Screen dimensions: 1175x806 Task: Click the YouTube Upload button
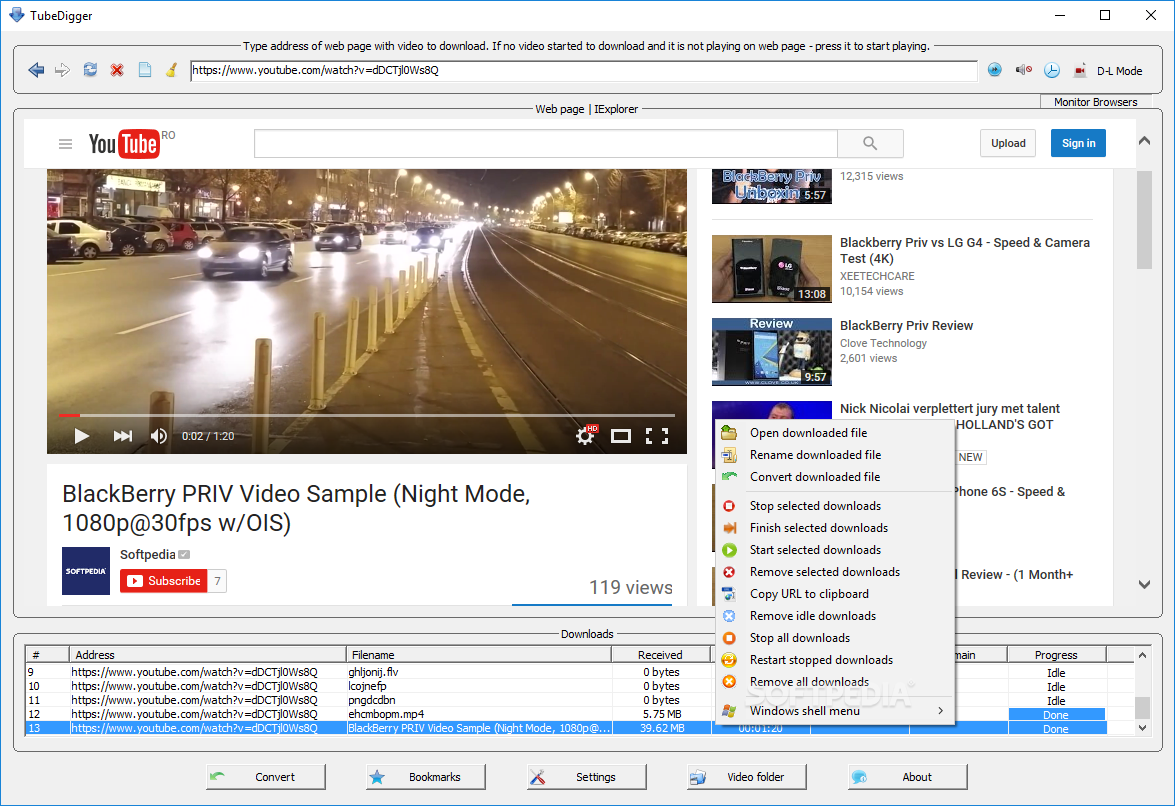click(1008, 143)
